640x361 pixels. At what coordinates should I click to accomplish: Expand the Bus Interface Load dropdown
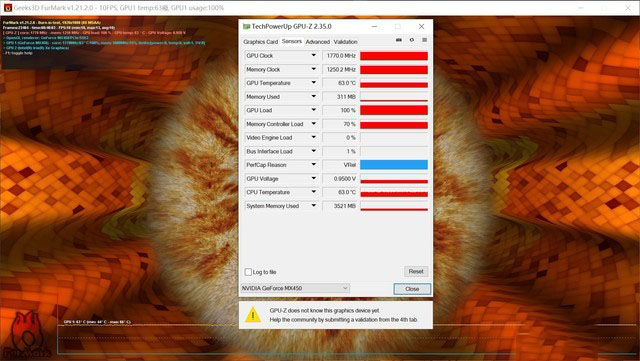click(x=313, y=151)
